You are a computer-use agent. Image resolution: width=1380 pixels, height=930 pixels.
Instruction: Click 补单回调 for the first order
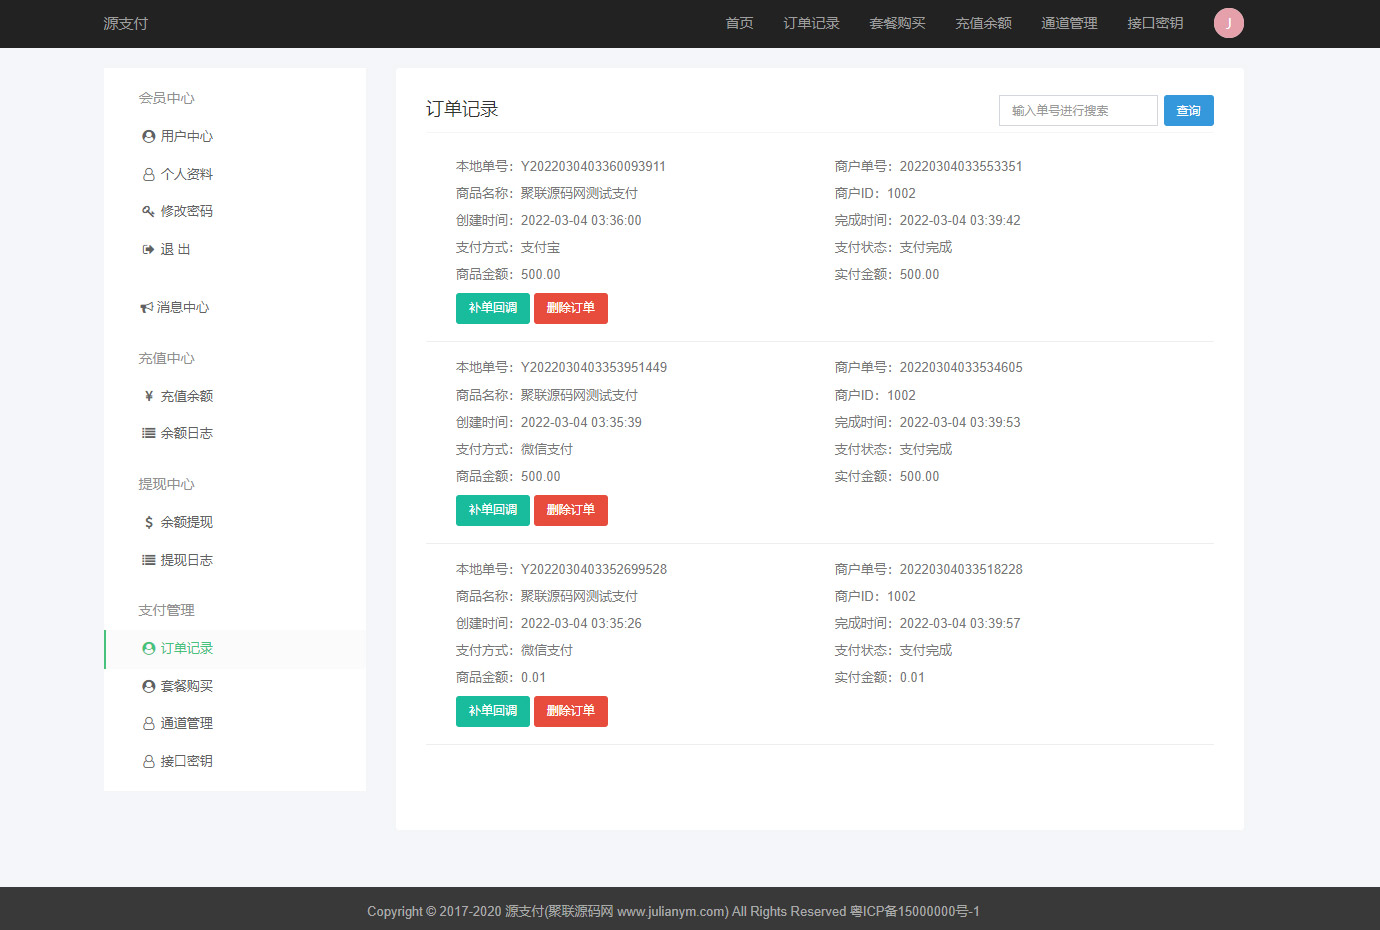tap(492, 308)
